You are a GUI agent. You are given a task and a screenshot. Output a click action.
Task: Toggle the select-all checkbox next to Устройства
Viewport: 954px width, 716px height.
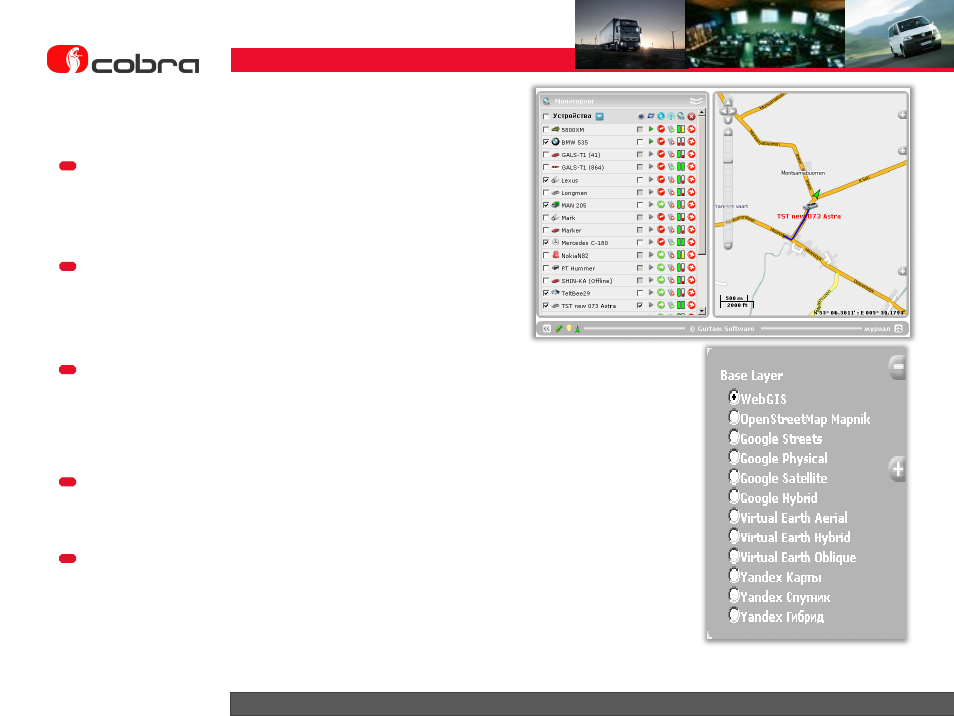546,116
